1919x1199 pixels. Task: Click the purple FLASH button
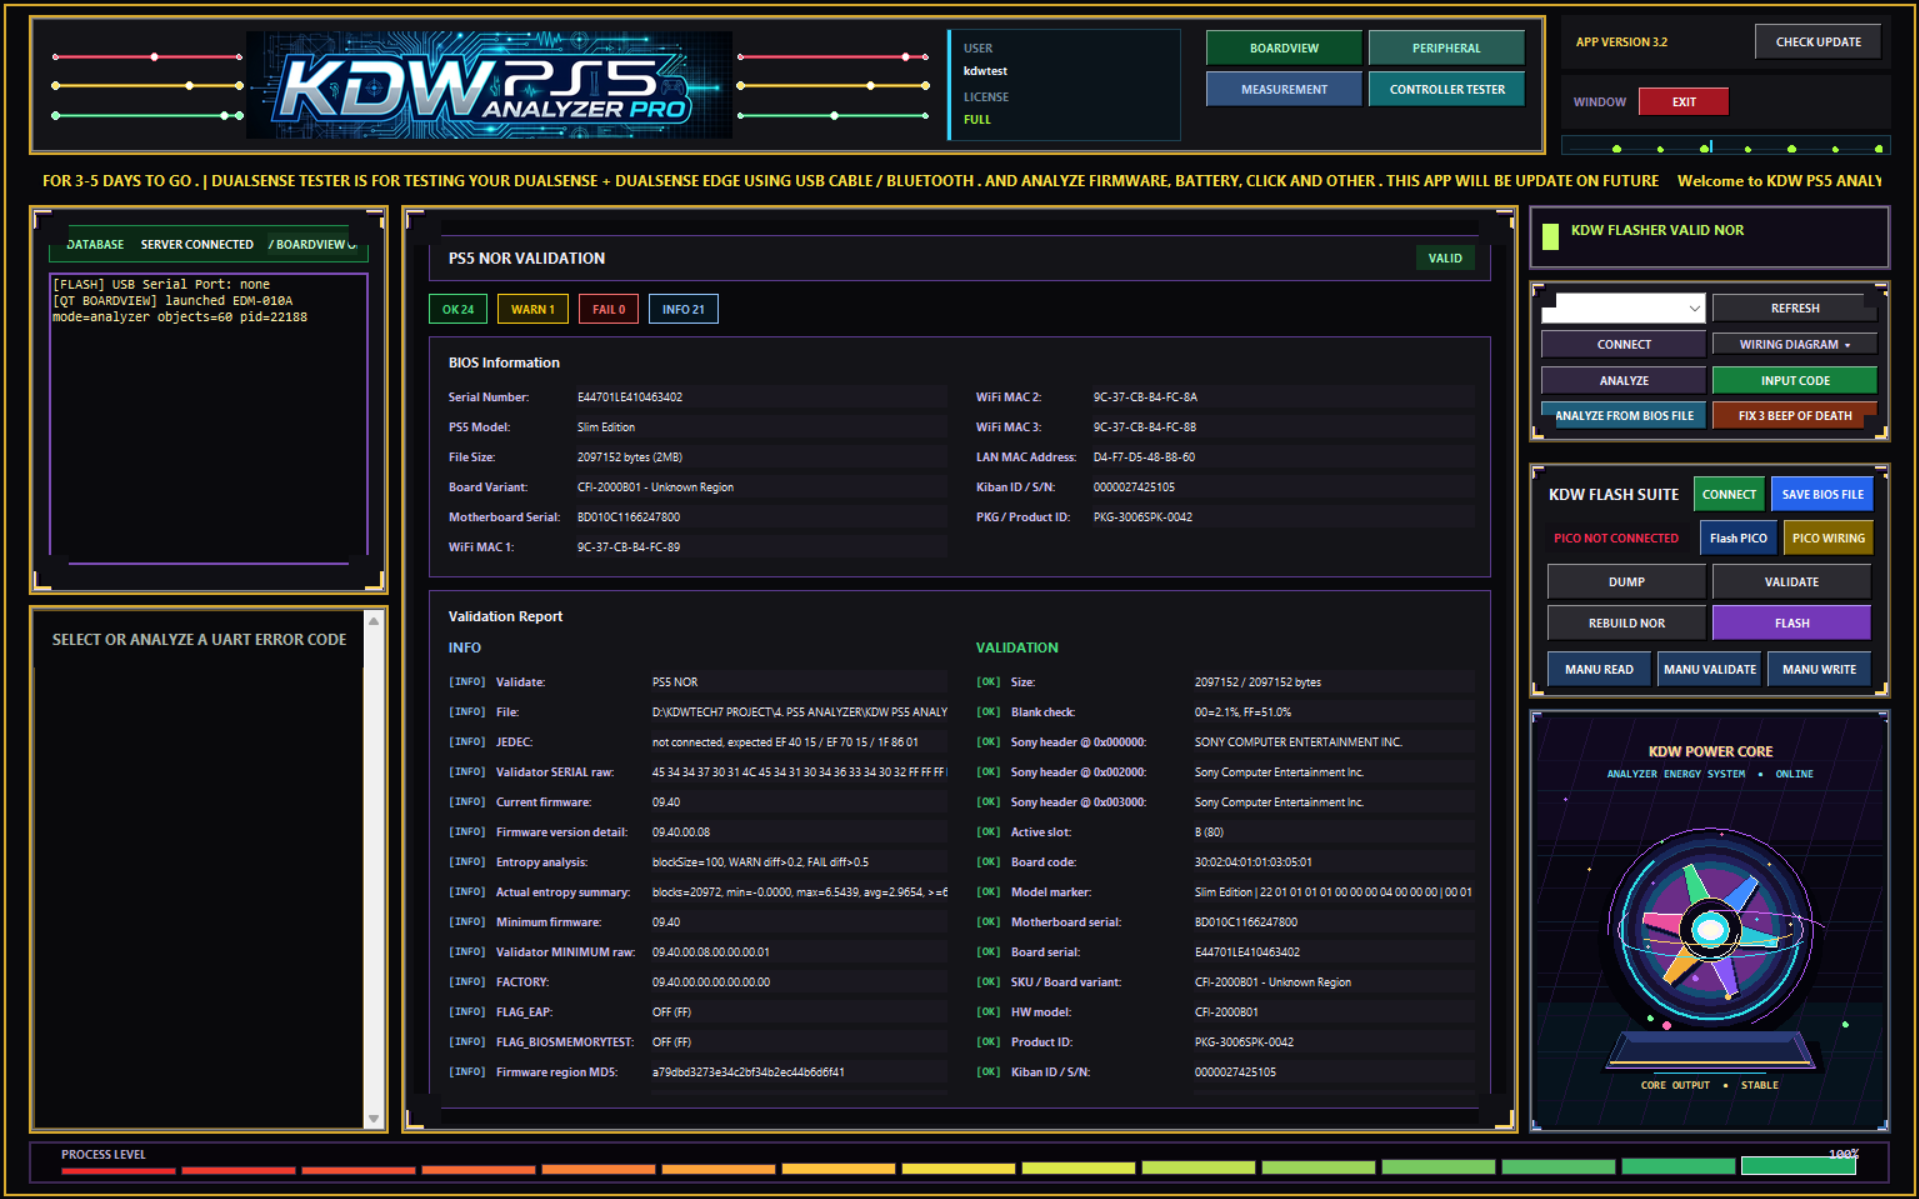[1791, 623]
